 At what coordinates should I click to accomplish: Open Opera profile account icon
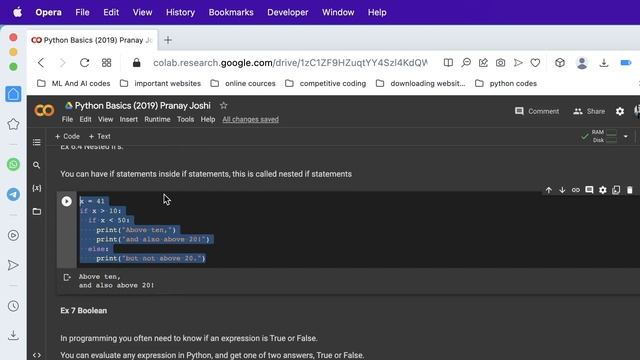tap(582, 63)
